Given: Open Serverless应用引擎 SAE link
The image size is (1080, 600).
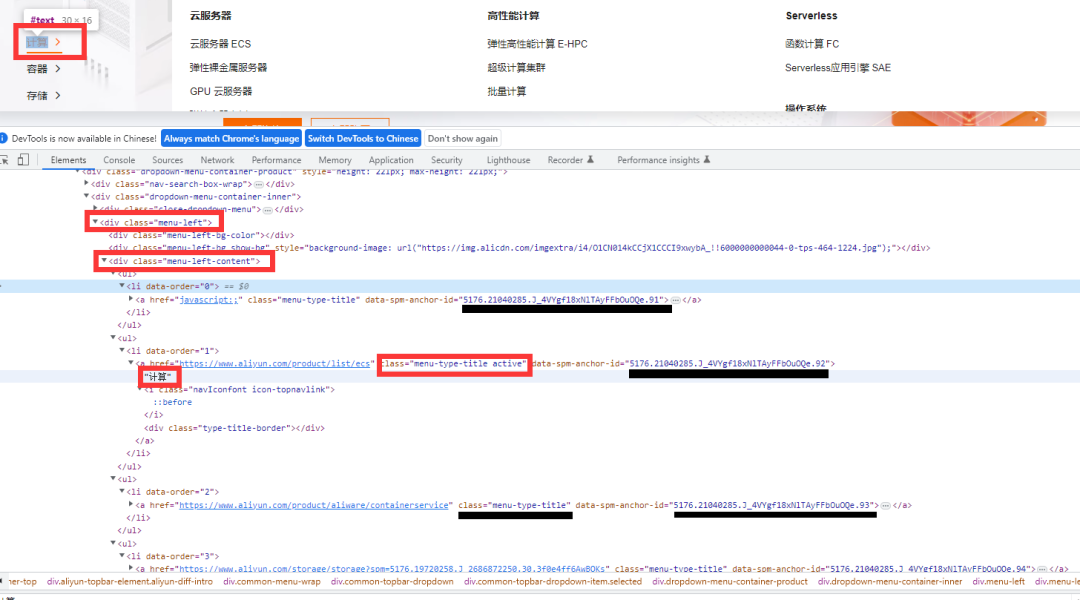Looking at the screenshot, I should click(x=838, y=68).
